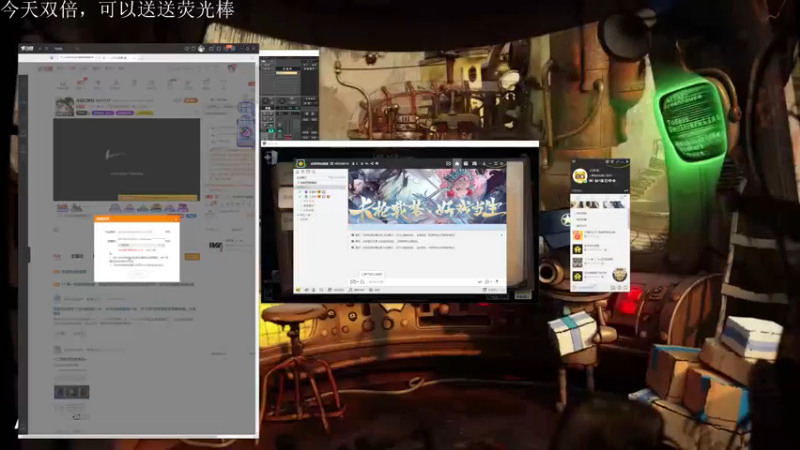Open the user avatar at browser page top

pos(232,68)
